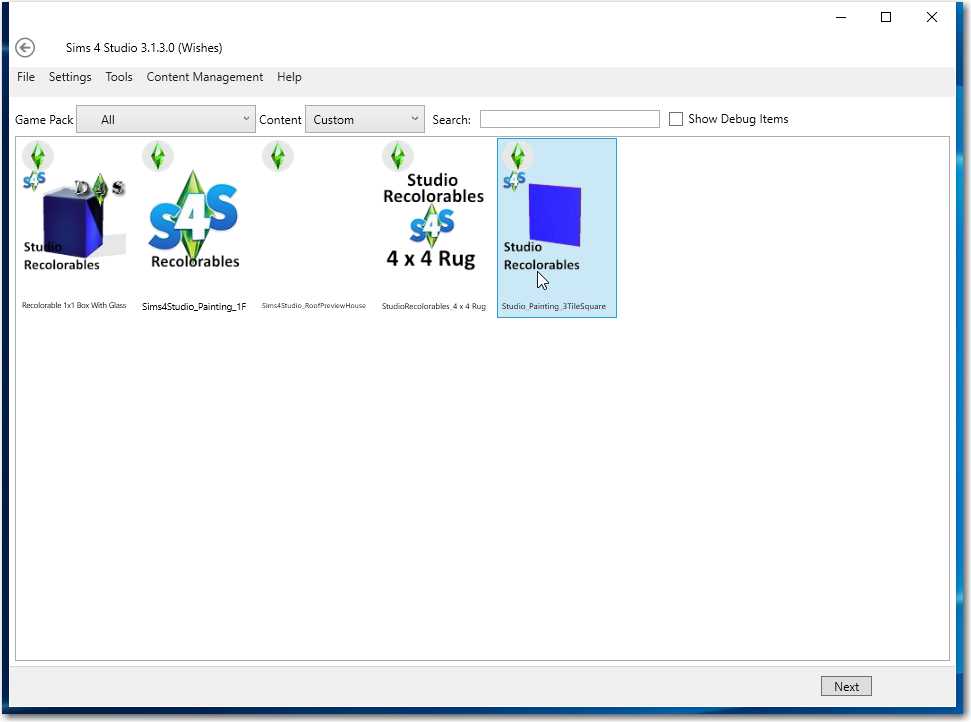Click the plumbob icon on the 3TileSquare painting item

coord(518,156)
